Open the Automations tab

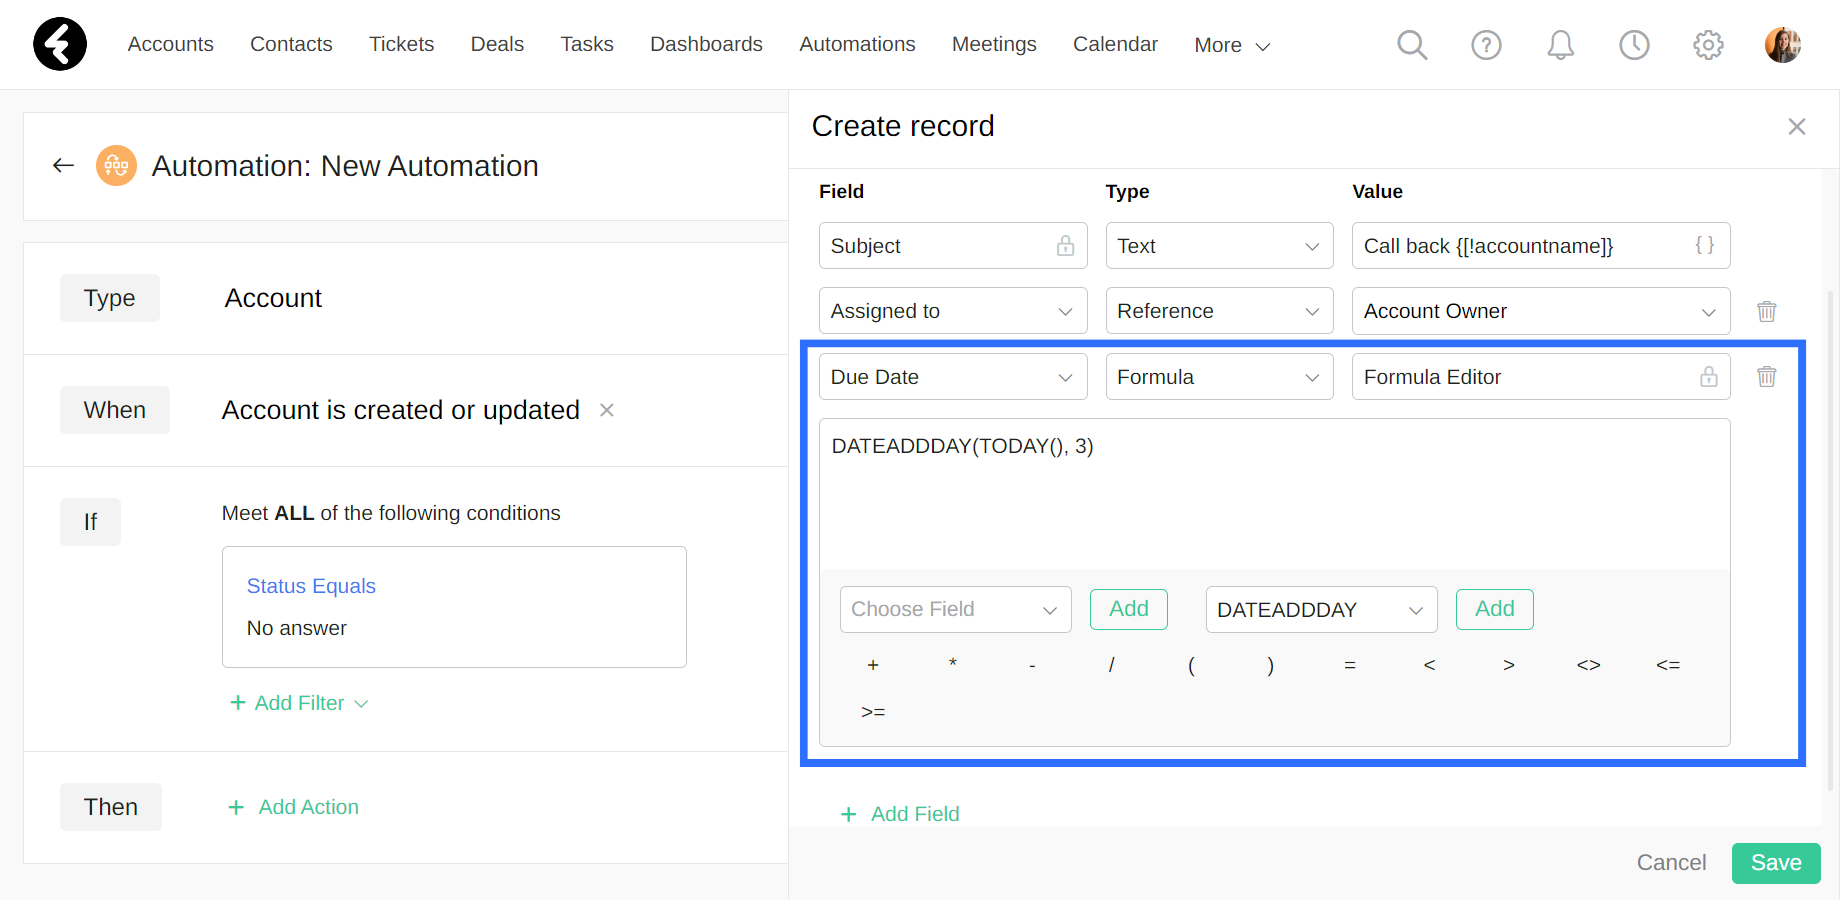(x=857, y=44)
